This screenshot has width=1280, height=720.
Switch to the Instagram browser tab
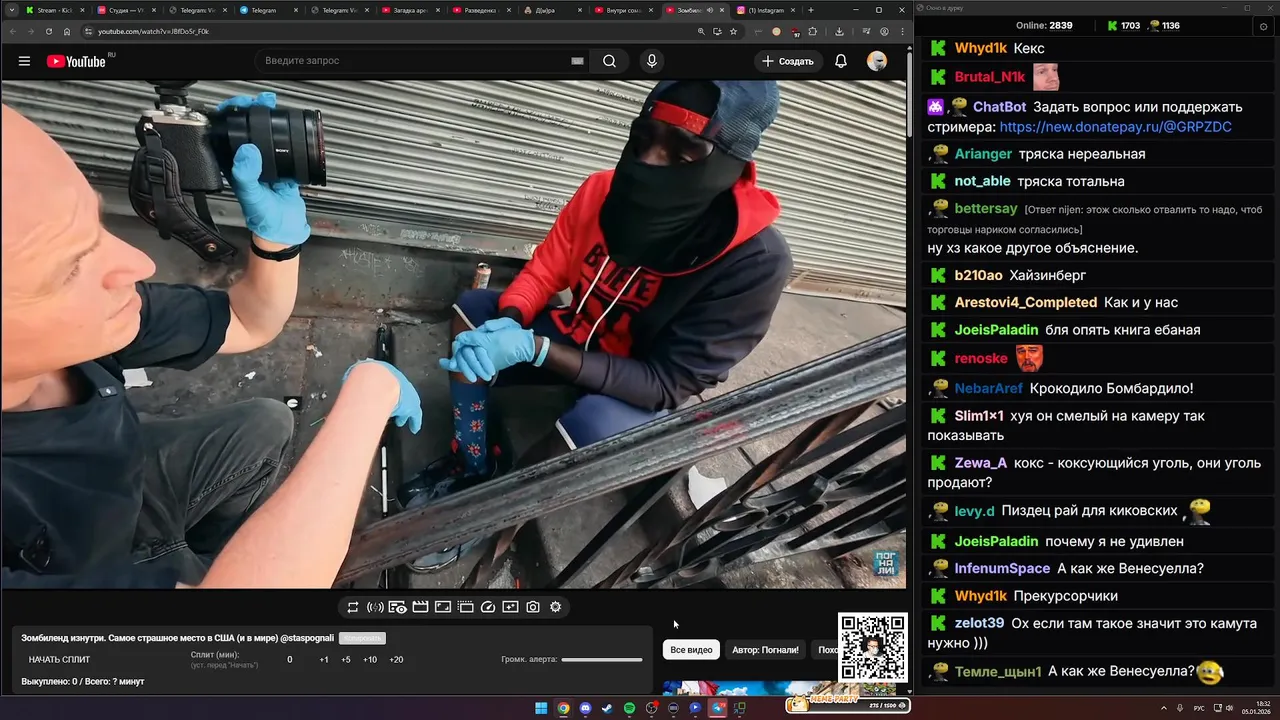(x=766, y=10)
